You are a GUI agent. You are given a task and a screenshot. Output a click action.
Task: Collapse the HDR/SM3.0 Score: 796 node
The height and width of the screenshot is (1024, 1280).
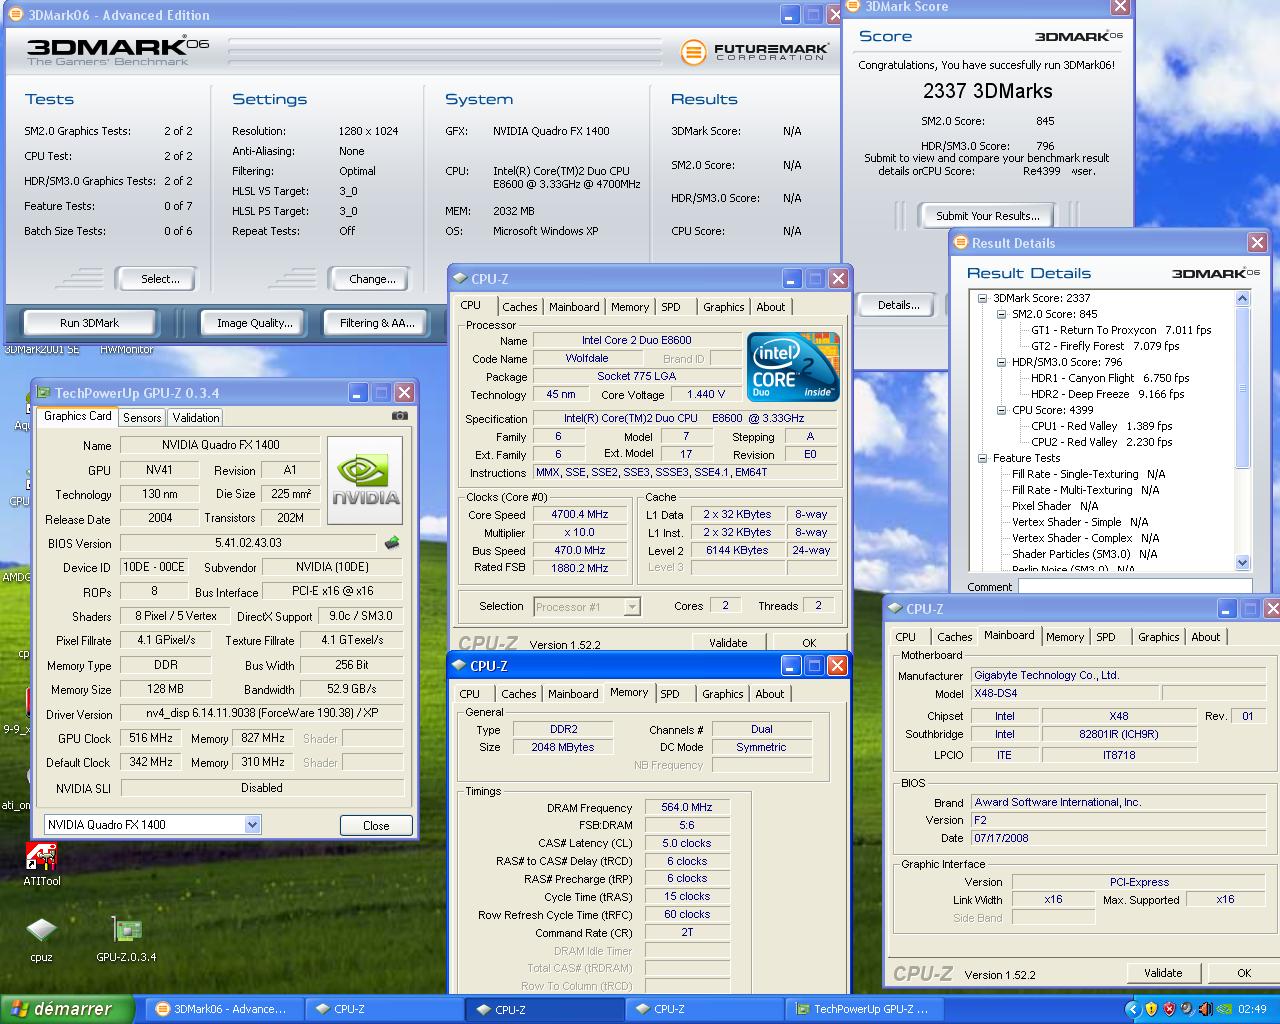tap(1001, 362)
